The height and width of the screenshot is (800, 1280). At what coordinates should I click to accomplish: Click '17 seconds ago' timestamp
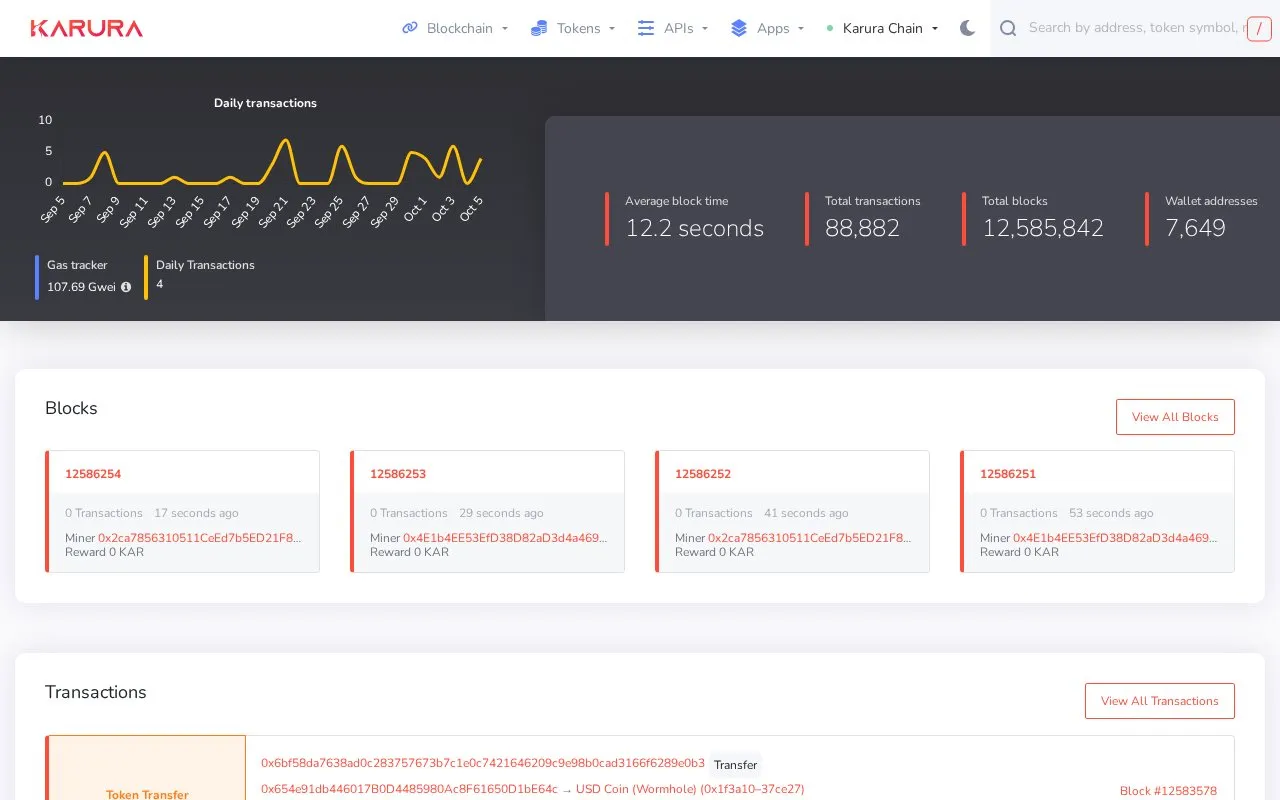[x=196, y=513]
